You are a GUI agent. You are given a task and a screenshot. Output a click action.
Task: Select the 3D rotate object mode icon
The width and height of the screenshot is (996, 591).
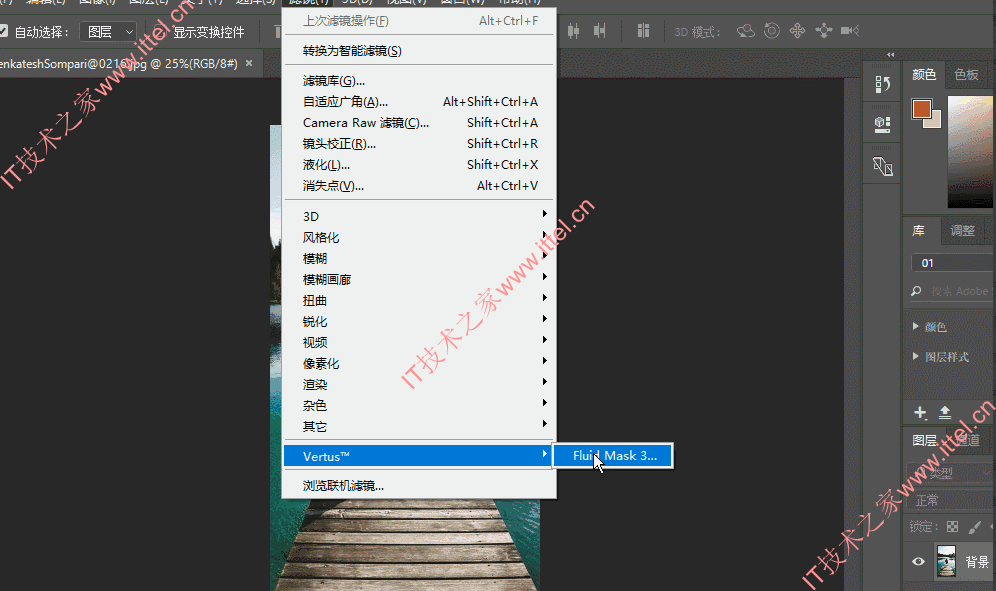tap(746, 31)
